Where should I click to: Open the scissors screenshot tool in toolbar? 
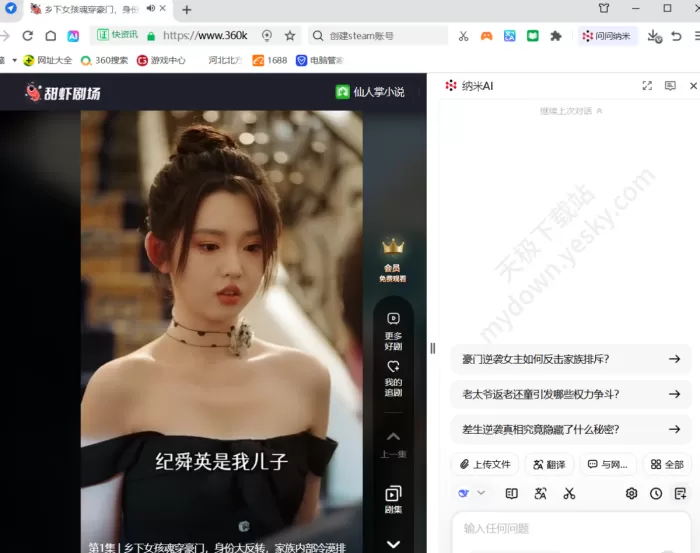463,36
